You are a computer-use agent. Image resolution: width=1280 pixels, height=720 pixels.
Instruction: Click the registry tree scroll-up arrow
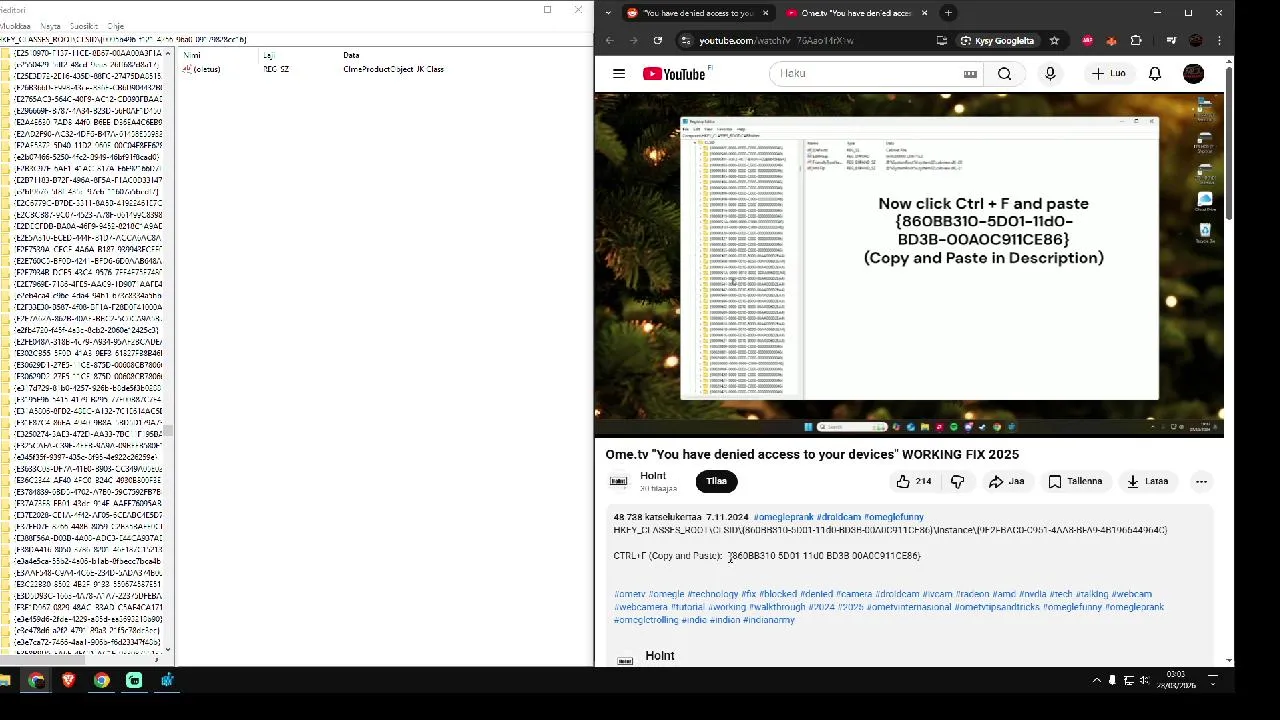pyautogui.click(x=168, y=53)
